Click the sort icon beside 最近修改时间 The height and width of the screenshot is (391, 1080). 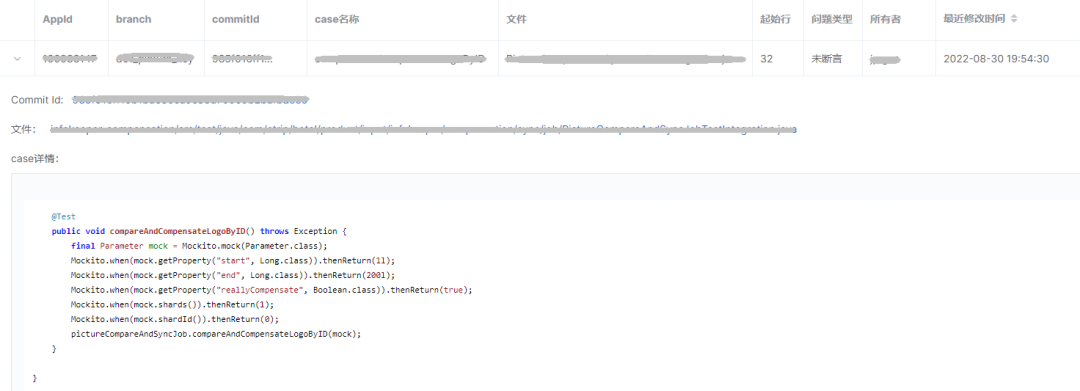pos(1014,19)
